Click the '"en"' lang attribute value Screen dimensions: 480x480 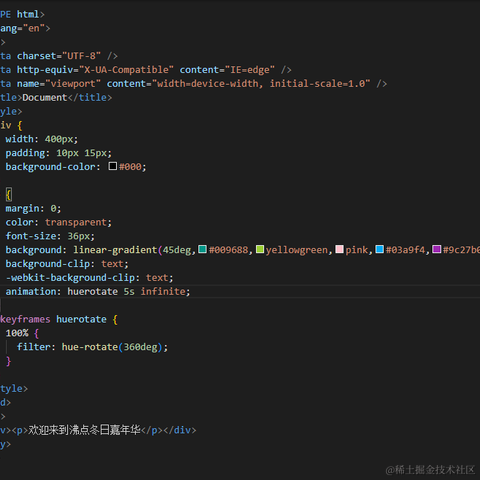34,28
